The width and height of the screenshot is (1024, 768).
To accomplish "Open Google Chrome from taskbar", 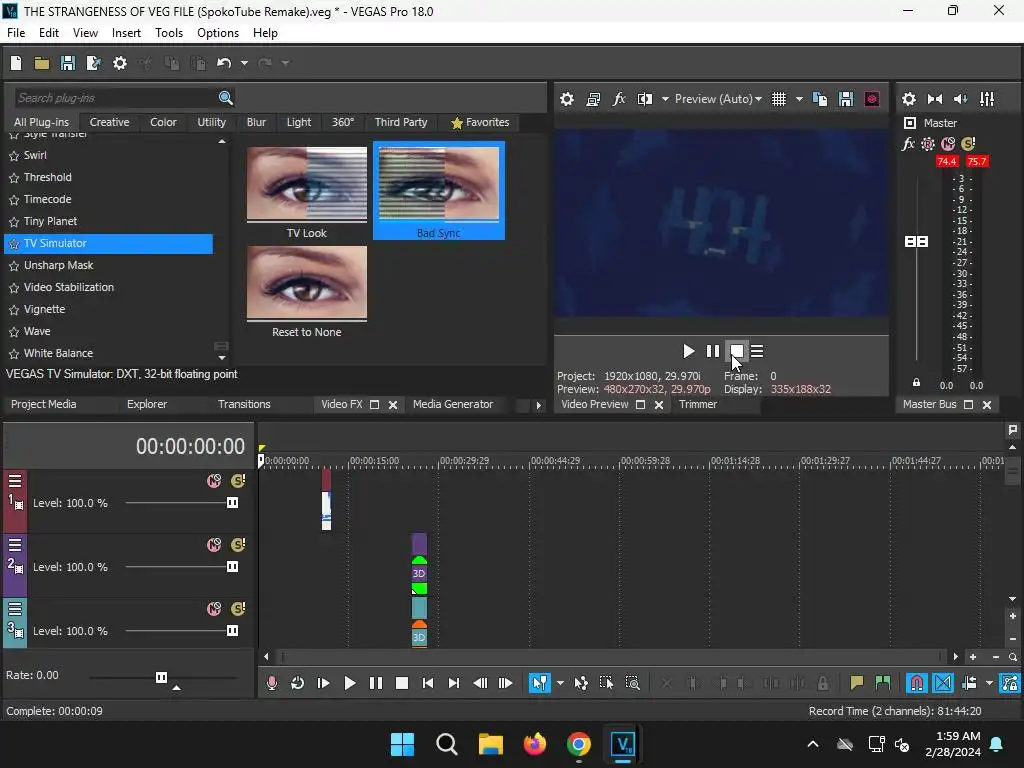I will coord(579,744).
